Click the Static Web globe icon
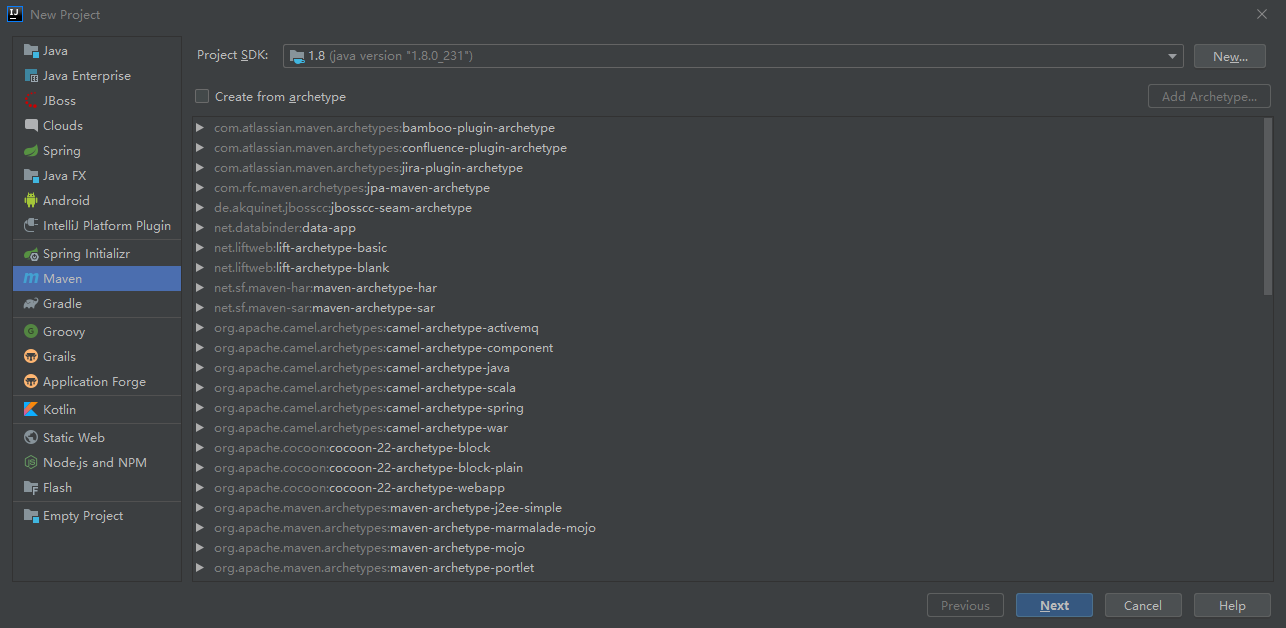 (x=31, y=438)
